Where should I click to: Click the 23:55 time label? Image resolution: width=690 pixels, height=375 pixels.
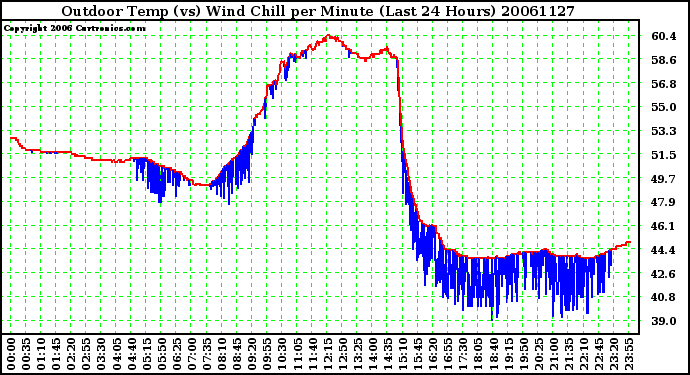tap(629, 354)
